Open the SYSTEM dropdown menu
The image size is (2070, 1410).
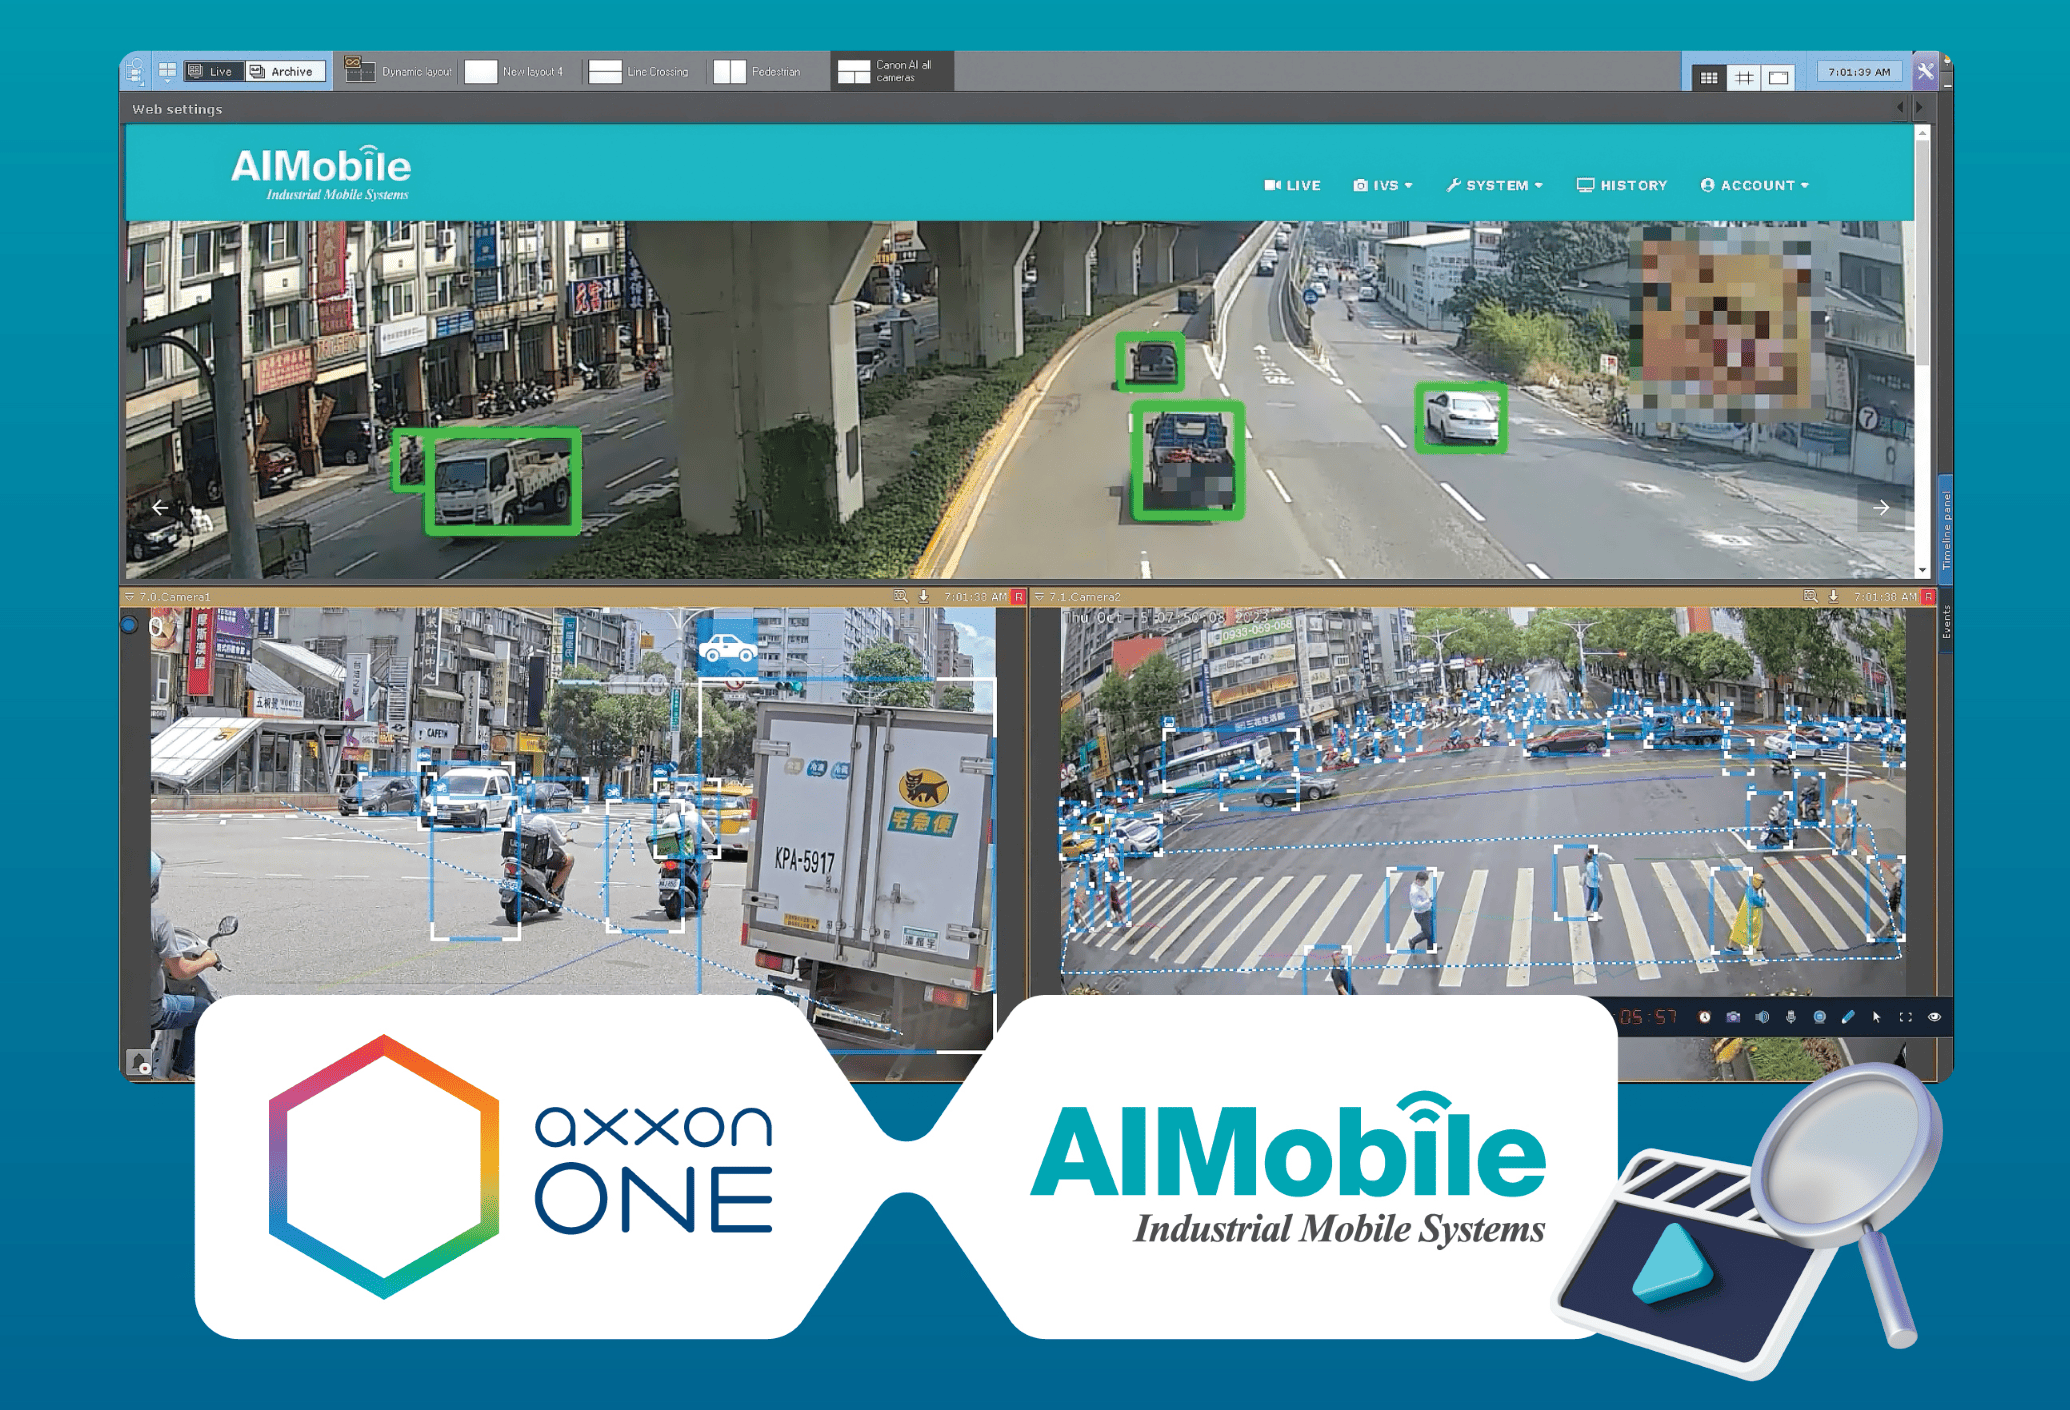1495,185
